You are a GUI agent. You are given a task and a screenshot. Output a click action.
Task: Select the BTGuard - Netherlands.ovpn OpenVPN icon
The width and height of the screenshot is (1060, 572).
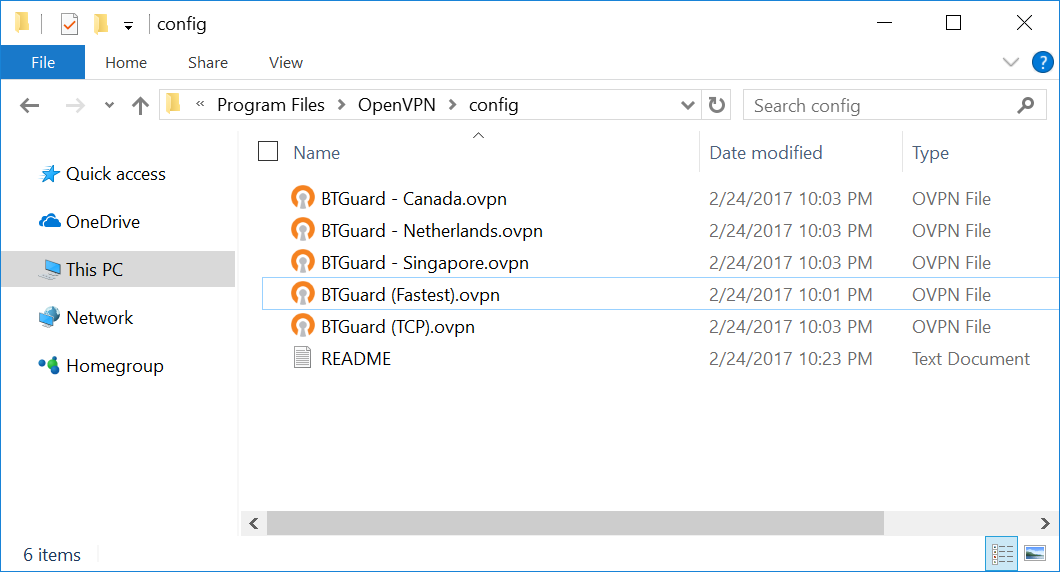[302, 231]
